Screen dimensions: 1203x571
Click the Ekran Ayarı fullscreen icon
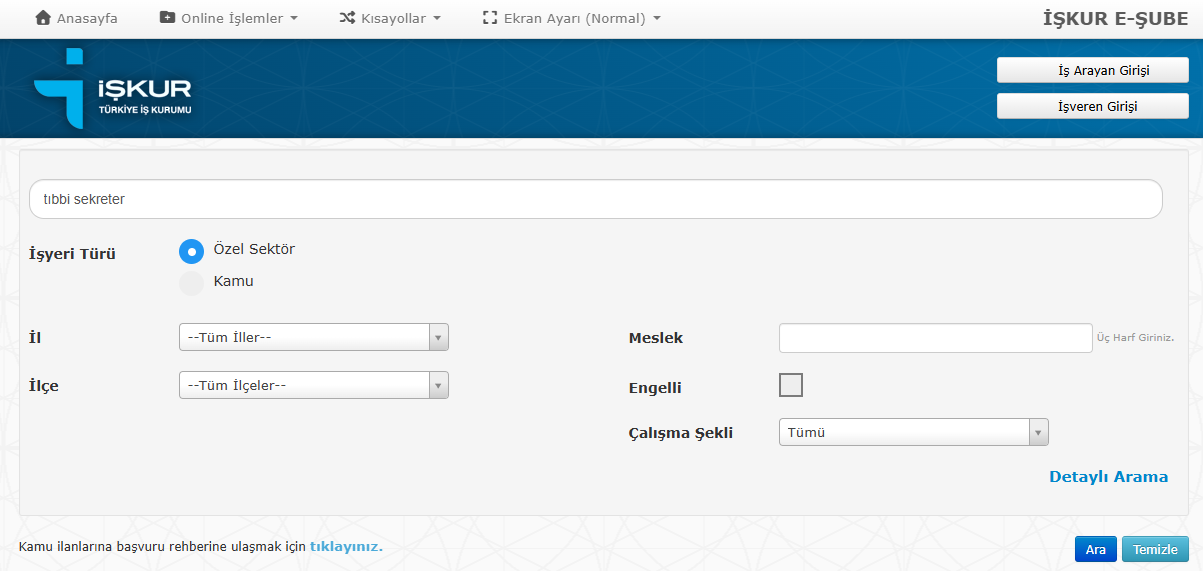click(x=490, y=18)
